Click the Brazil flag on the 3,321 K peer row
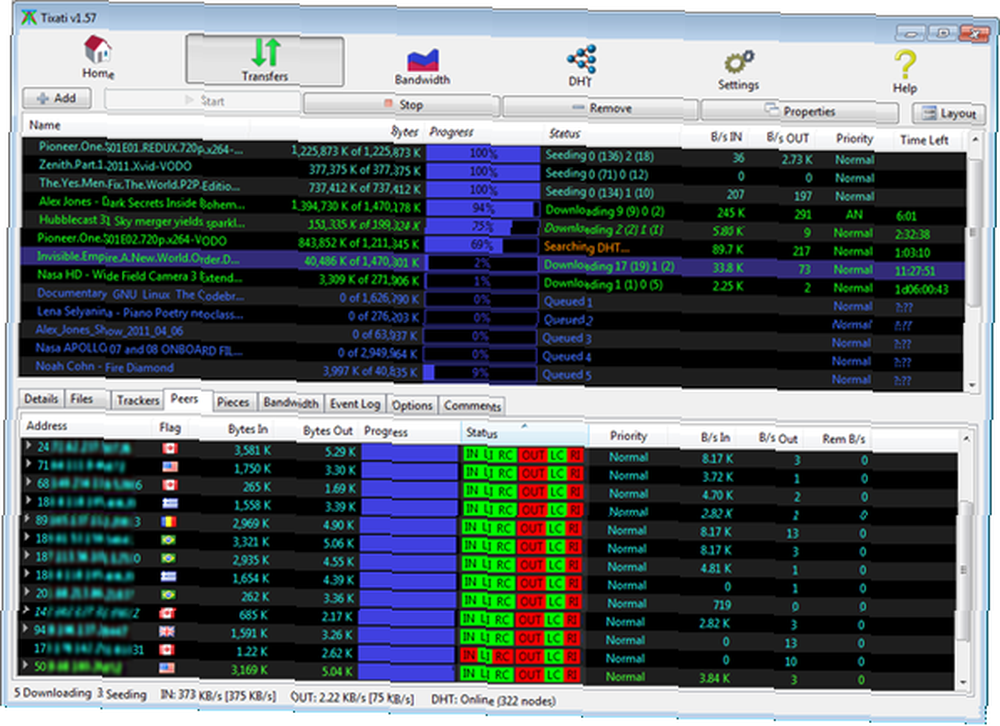The height and width of the screenshot is (726, 1000). click(x=169, y=540)
